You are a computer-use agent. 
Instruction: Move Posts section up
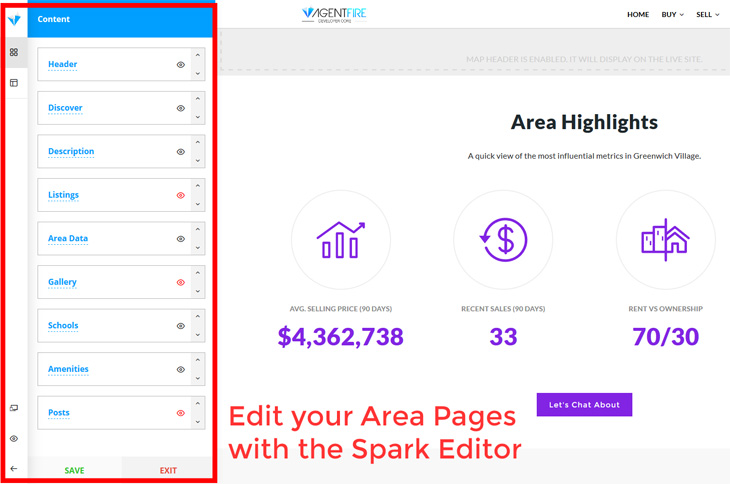tap(198, 403)
